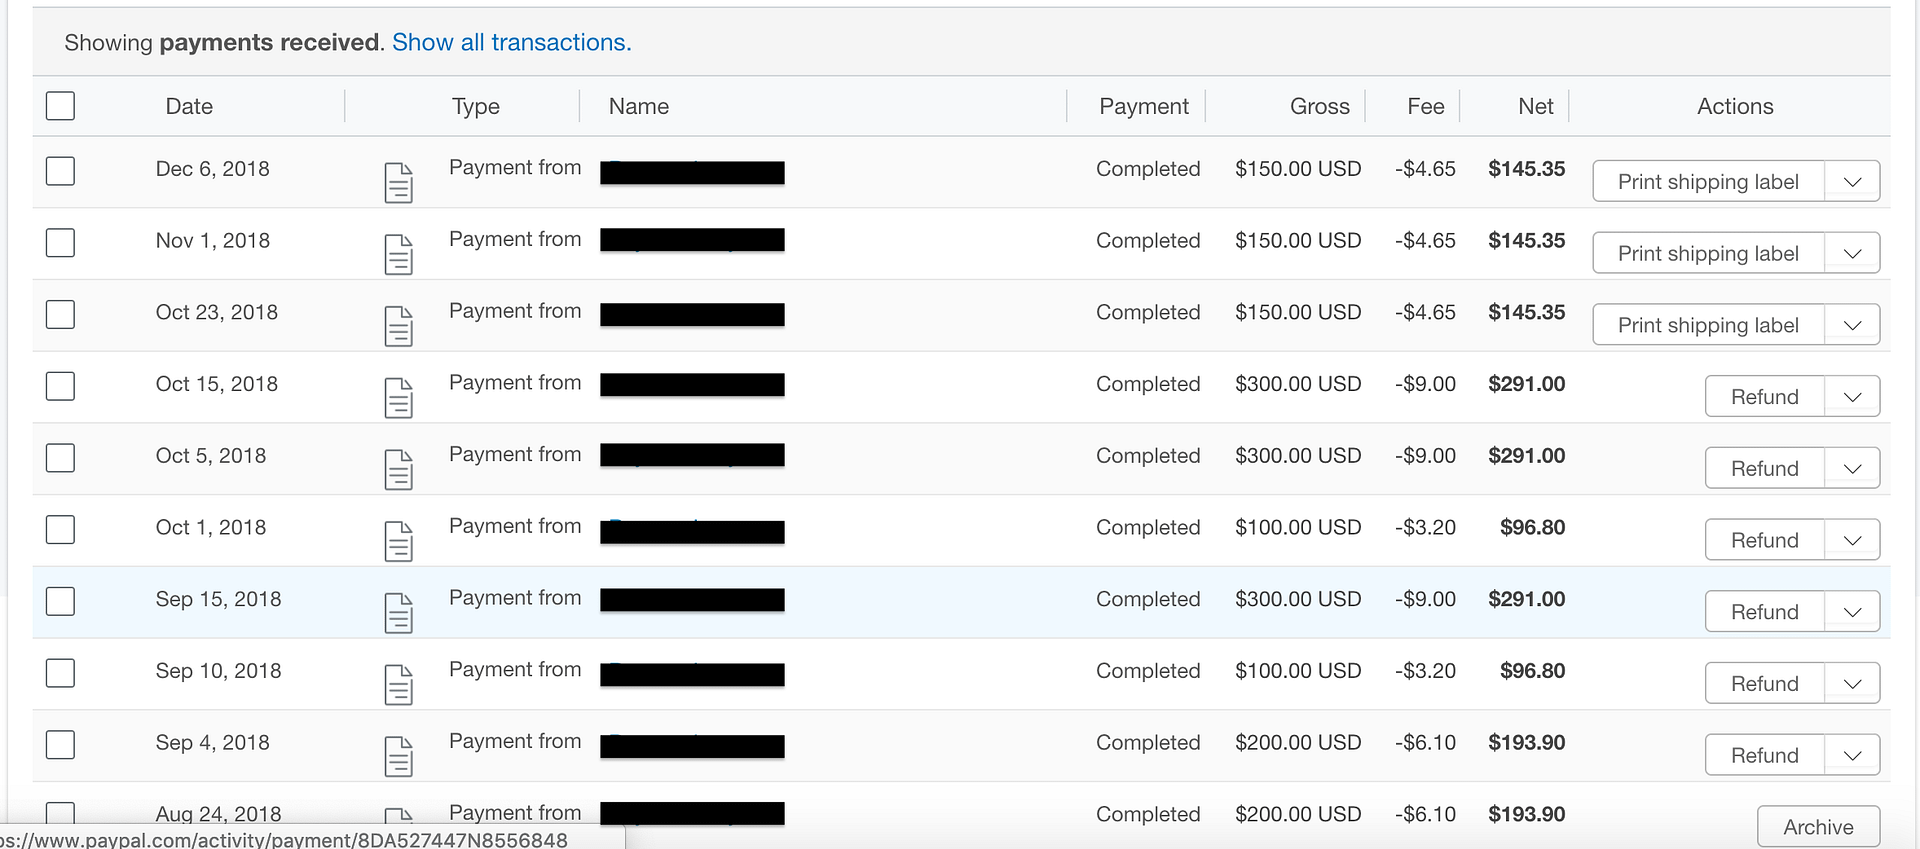Open dropdown arrow beside Refund on Oct 15, 2018

tap(1852, 397)
